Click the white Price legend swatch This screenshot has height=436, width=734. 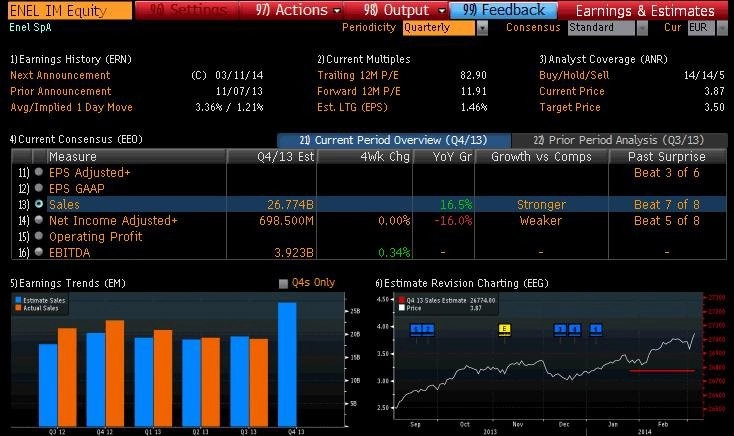tap(402, 308)
